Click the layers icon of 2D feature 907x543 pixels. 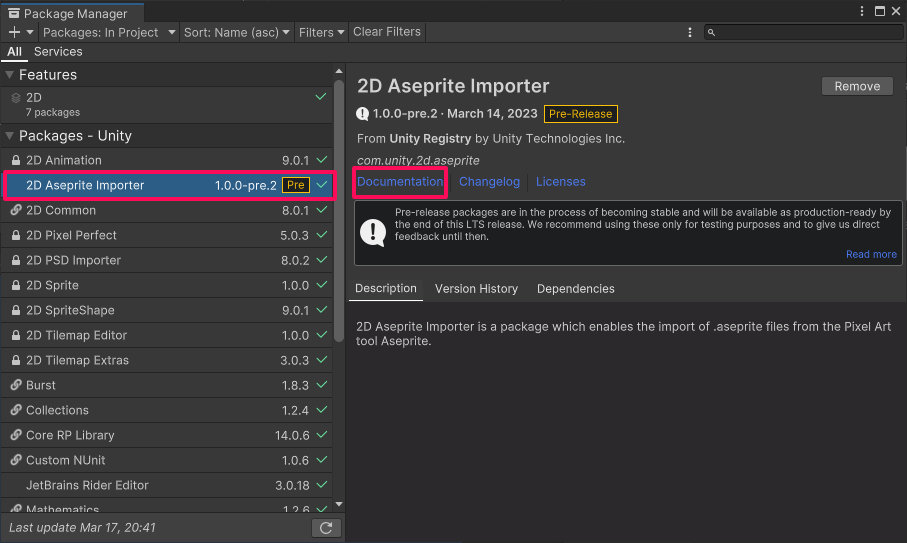(16, 98)
